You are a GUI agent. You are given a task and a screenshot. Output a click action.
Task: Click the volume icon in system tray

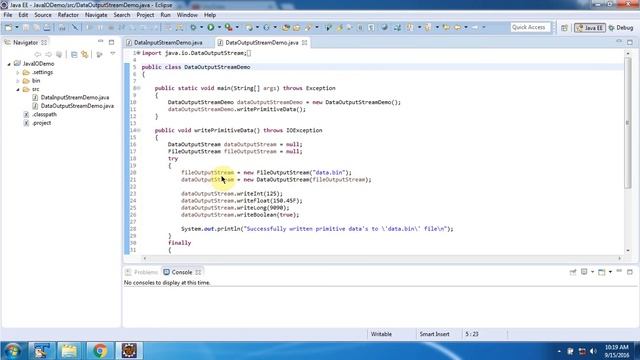[593, 351]
